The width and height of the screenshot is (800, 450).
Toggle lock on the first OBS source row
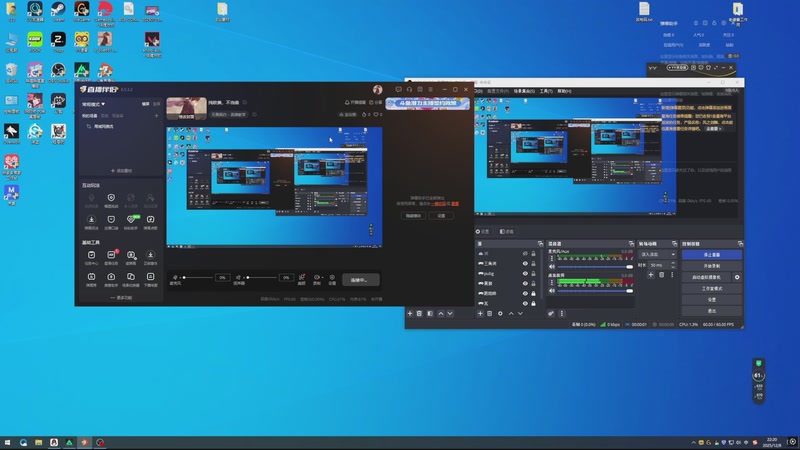[x=534, y=254]
